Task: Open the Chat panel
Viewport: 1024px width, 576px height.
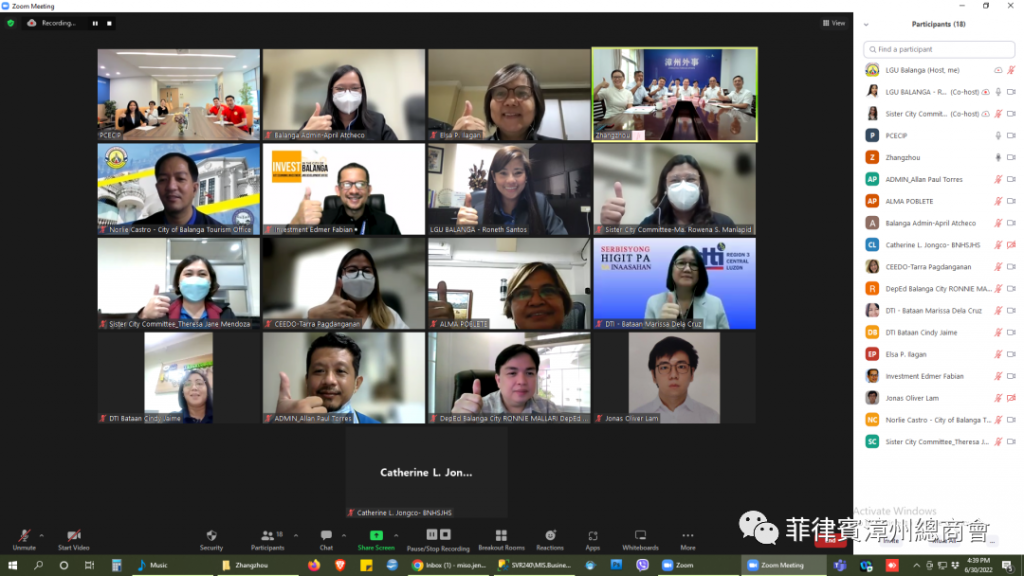Action: (x=326, y=539)
